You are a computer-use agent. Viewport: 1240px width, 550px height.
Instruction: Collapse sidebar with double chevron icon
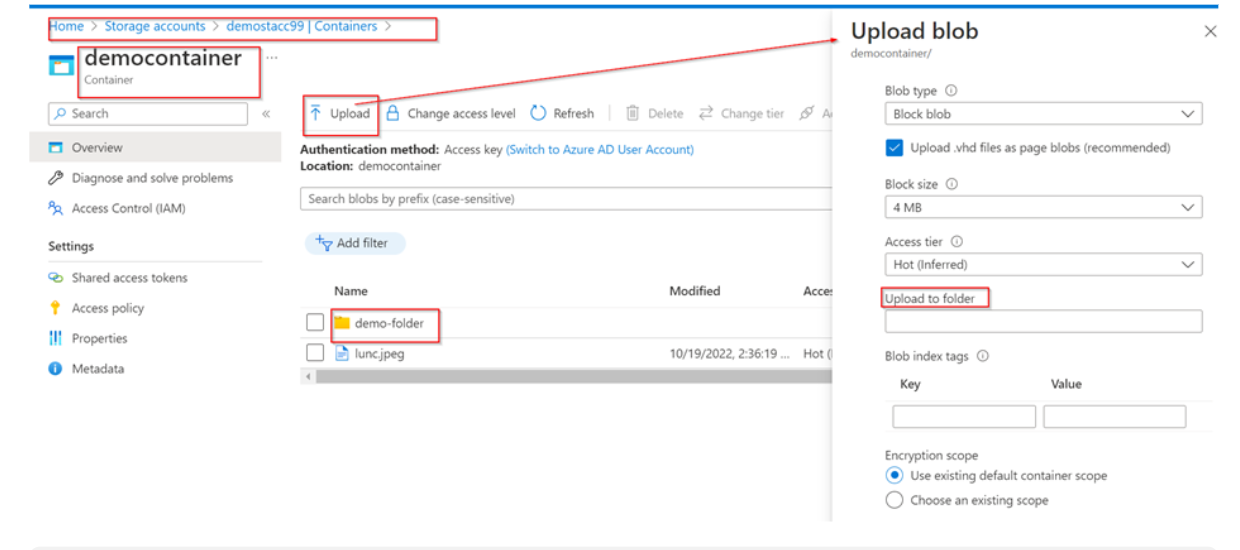(x=266, y=114)
